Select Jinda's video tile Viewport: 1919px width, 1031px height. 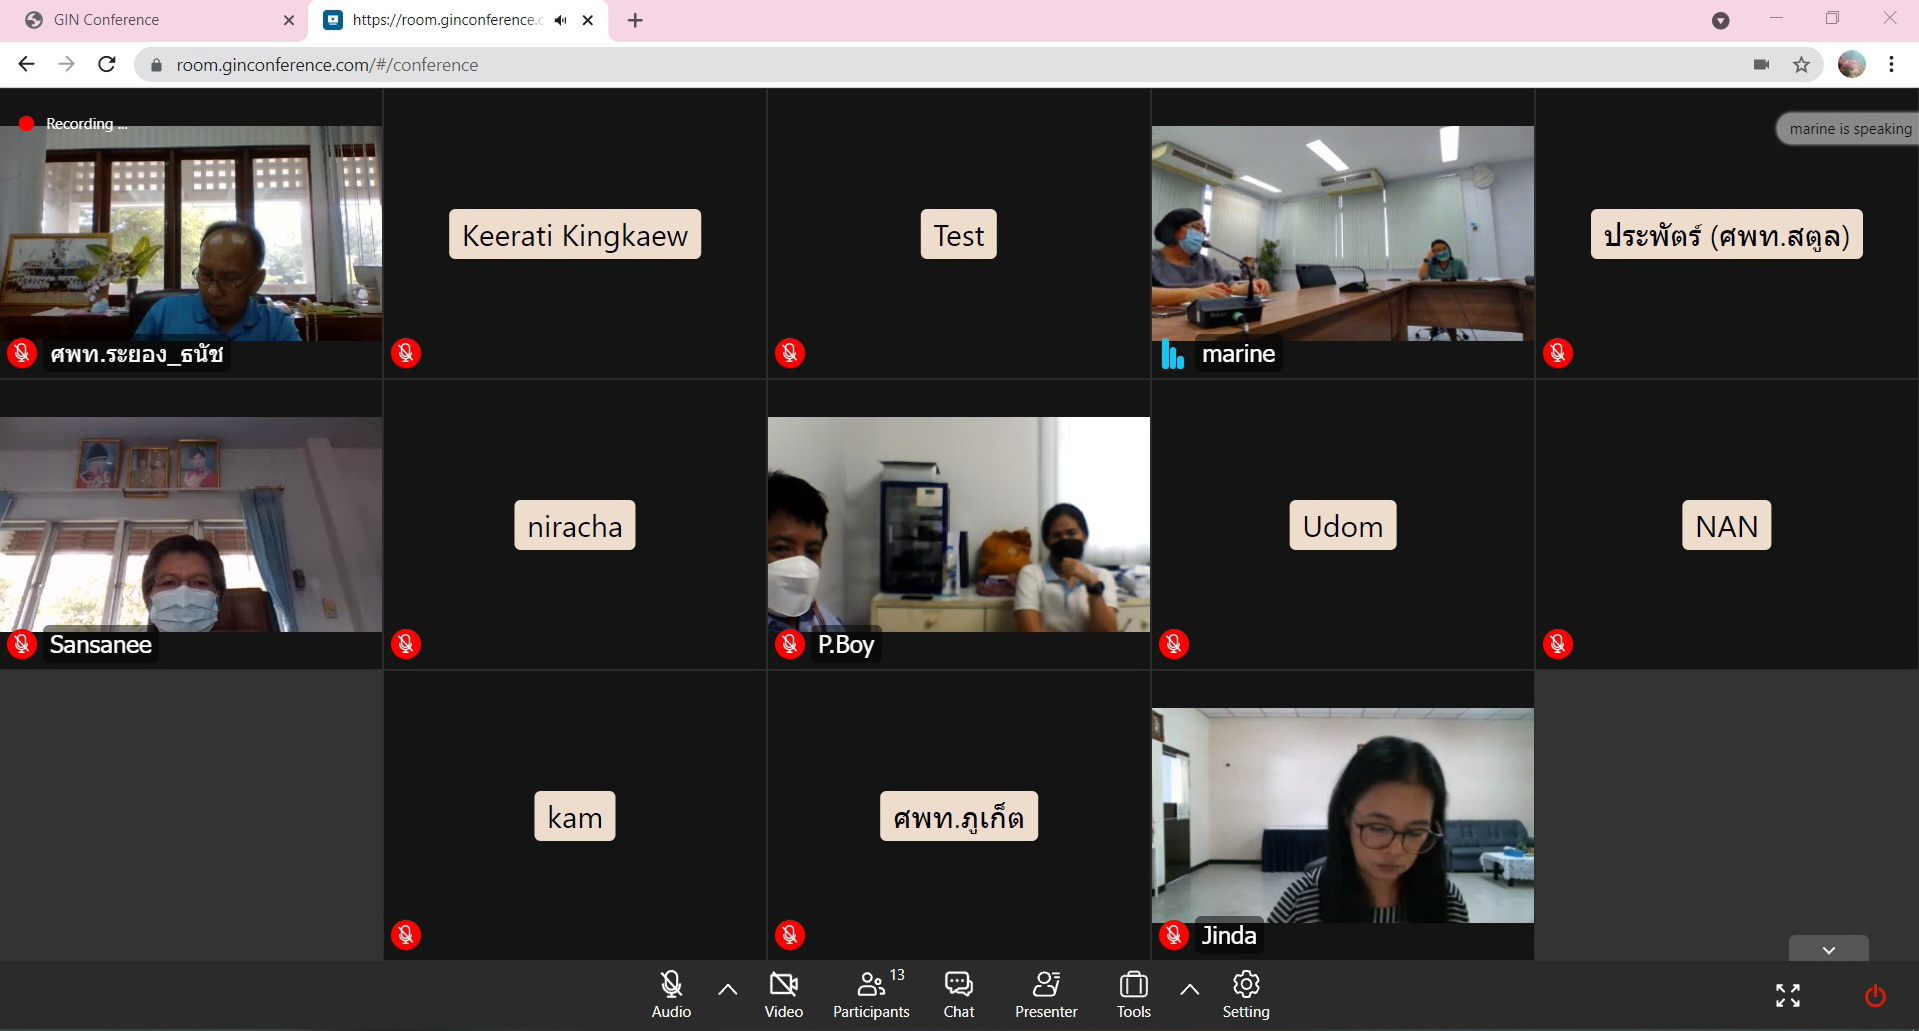point(1342,815)
